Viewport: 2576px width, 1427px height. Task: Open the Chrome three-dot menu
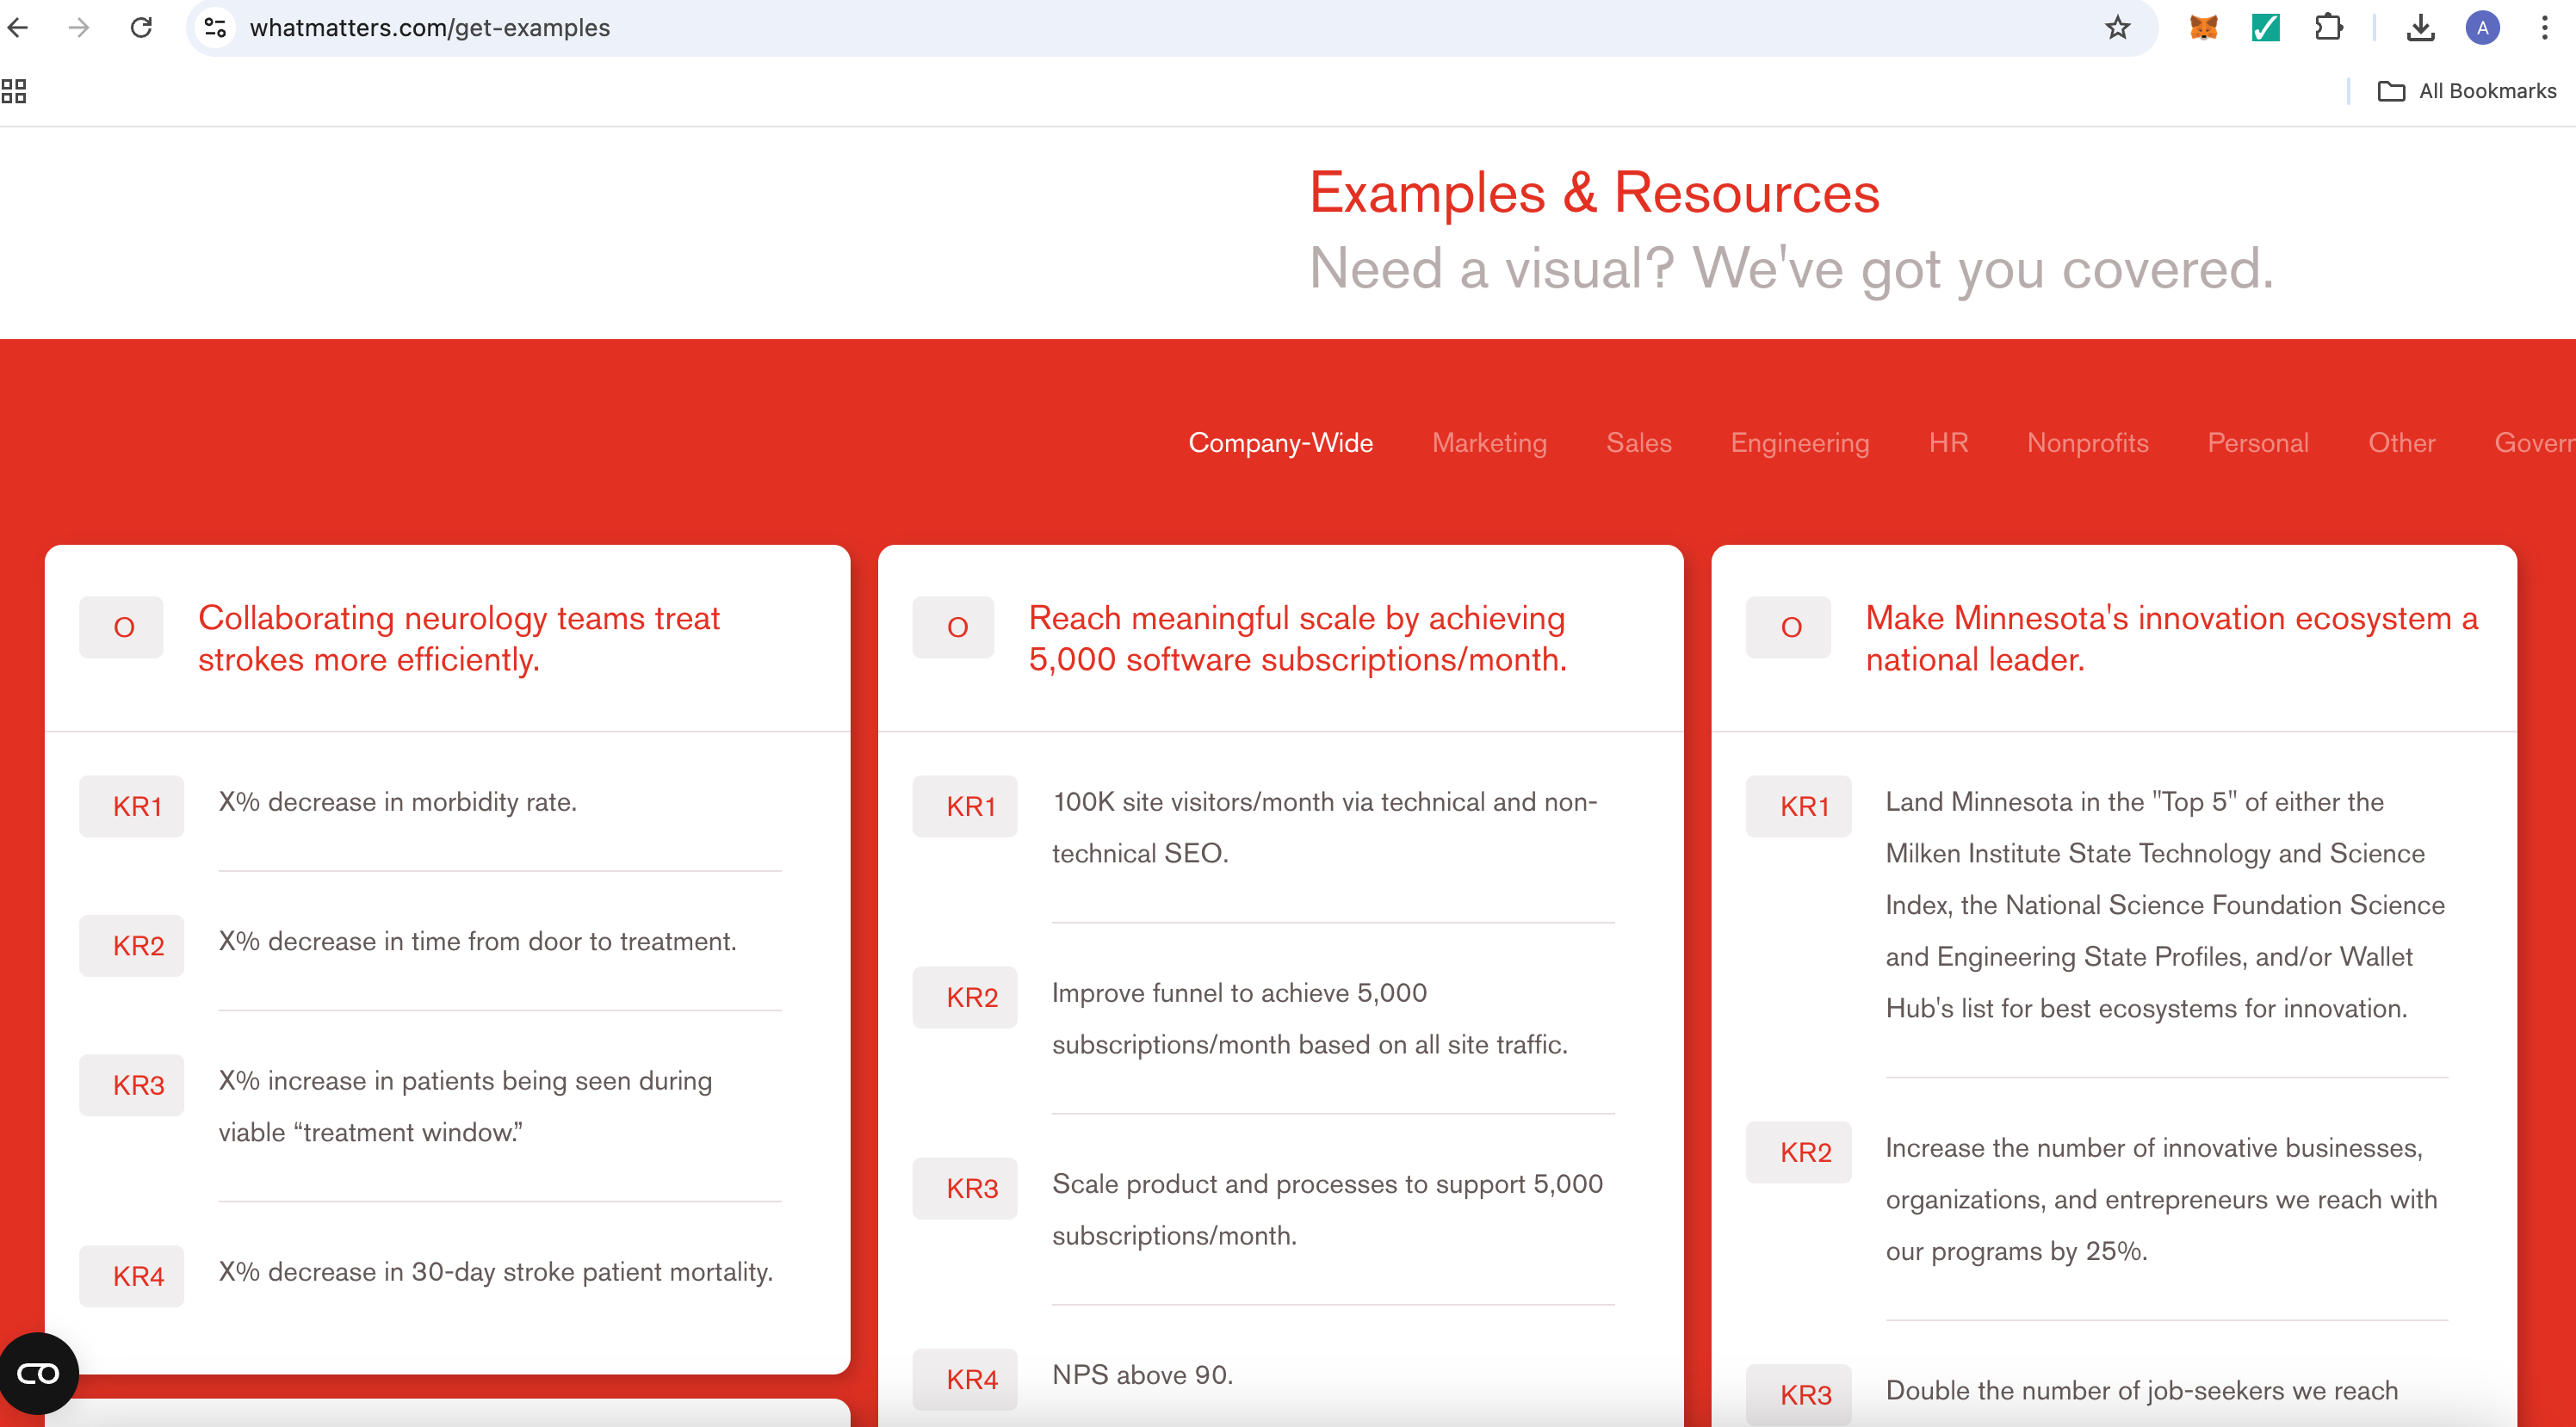pyautogui.click(x=2544, y=27)
